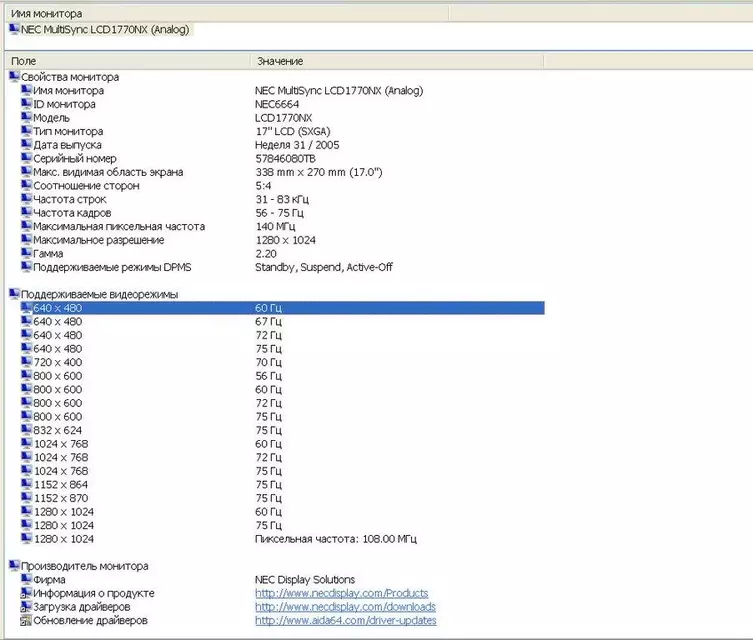The height and width of the screenshot is (640, 753).
Task: Open the aida64.com/driver-updates link
Action: [346, 620]
